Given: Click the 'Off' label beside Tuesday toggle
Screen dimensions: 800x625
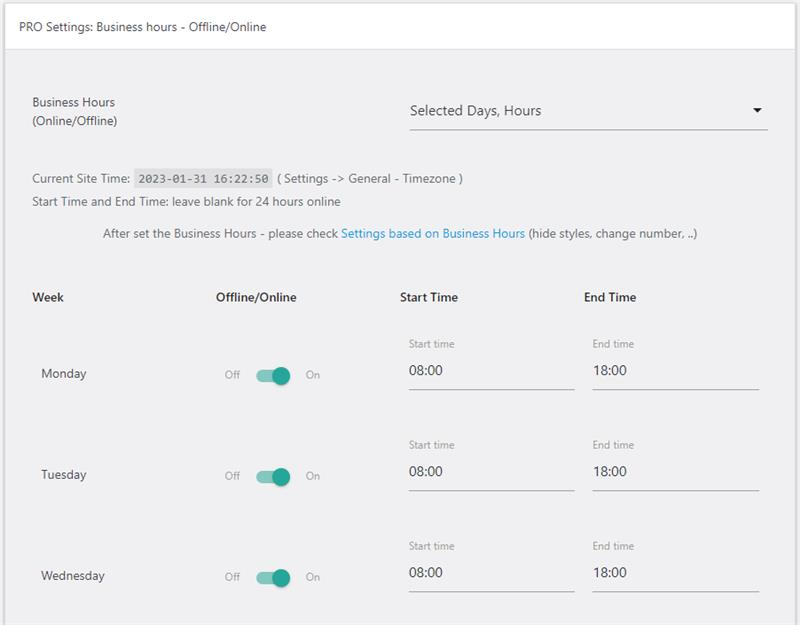Looking at the screenshot, I should coord(232,476).
